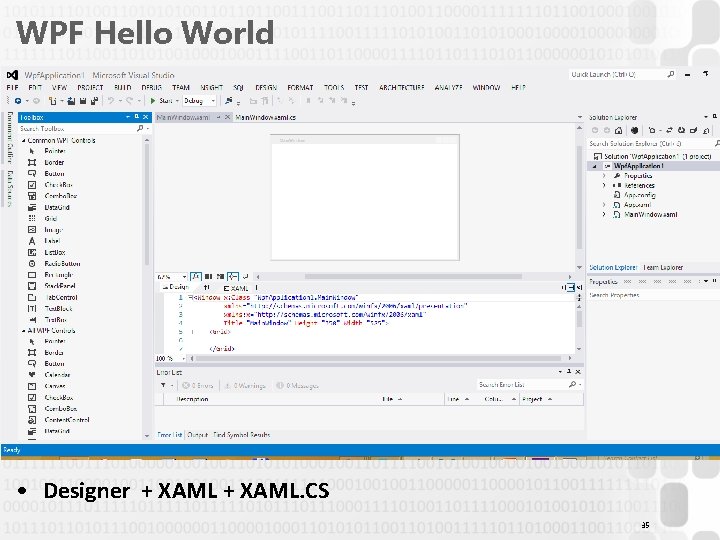Collapse the Common WPF Controls group
This screenshot has height=540, width=720.
pos(23,141)
